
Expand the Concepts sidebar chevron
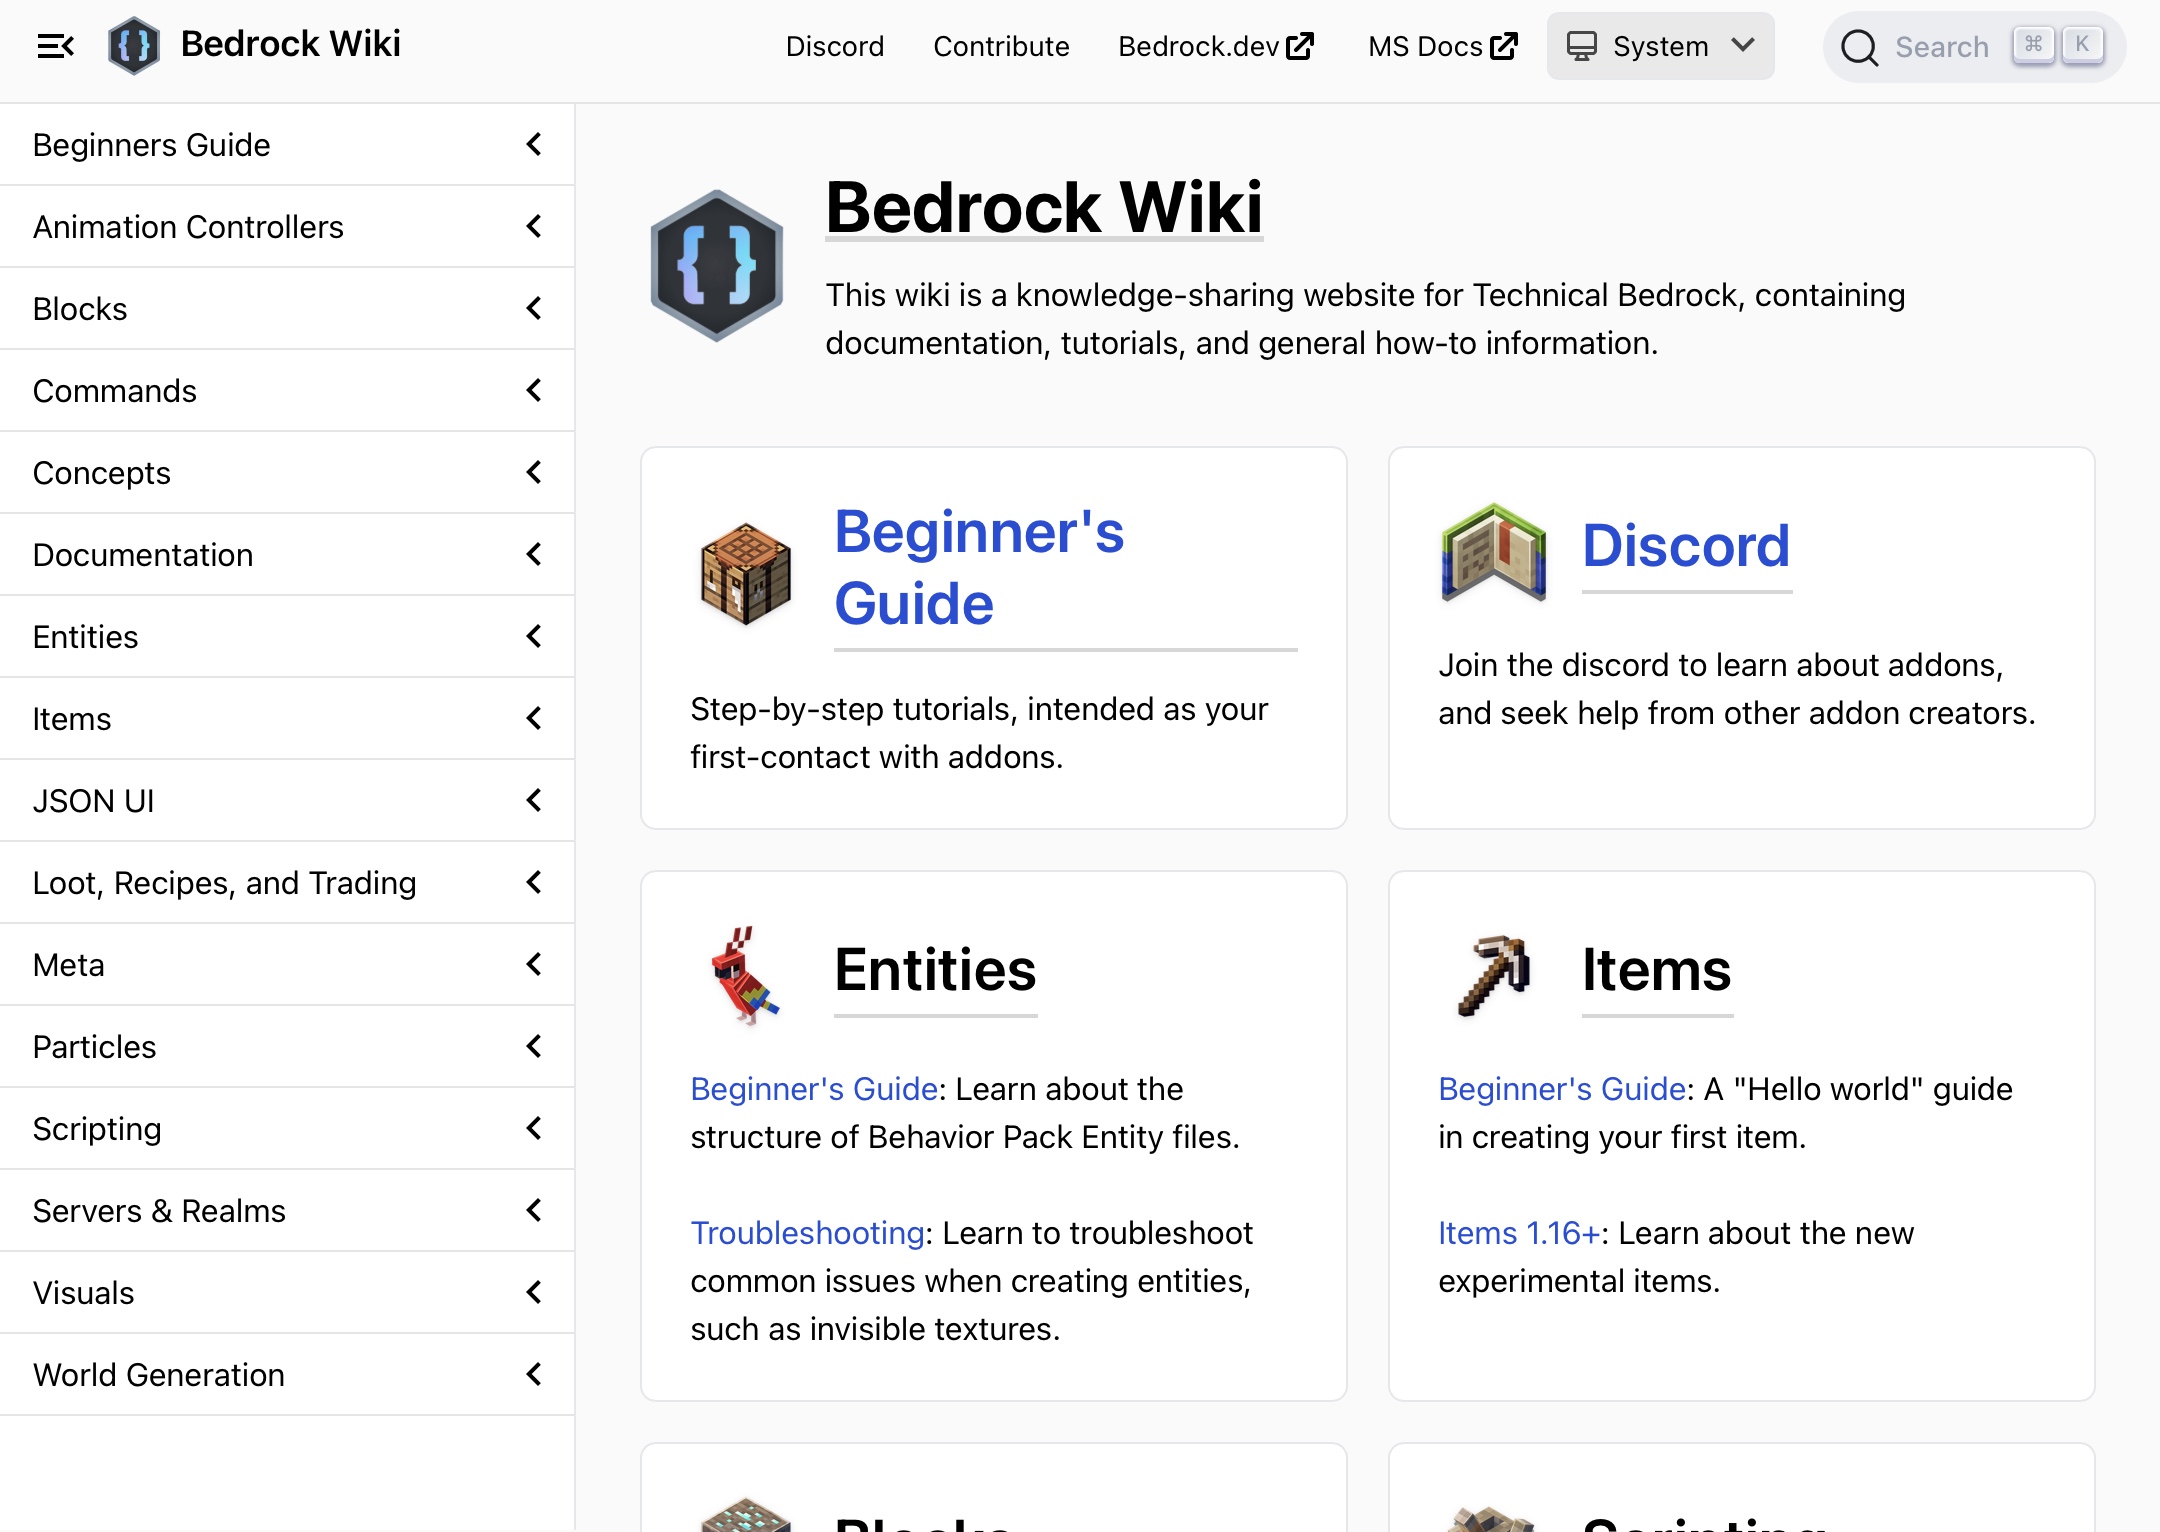tap(534, 473)
